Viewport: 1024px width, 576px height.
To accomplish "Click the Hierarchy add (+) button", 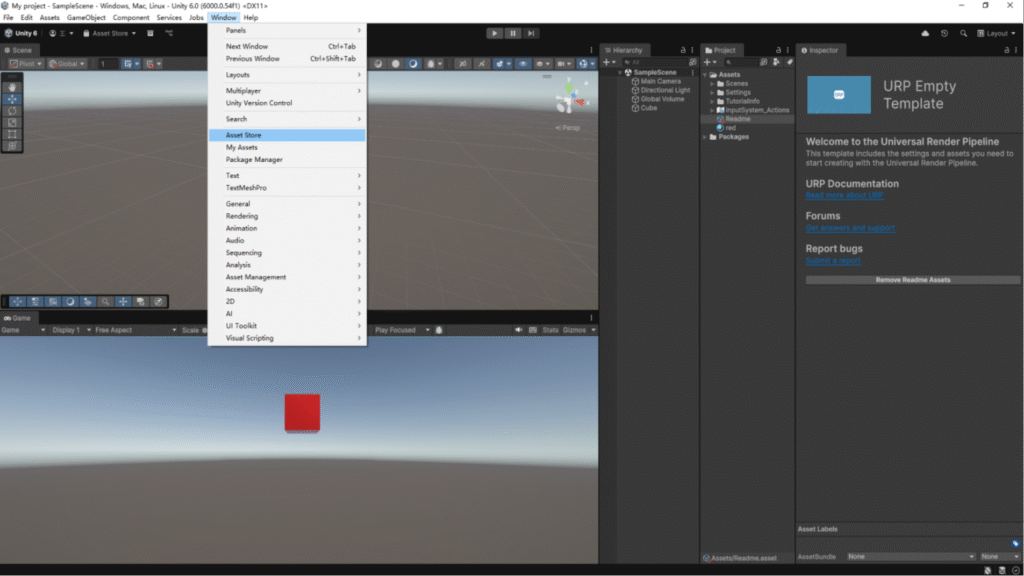I will (x=609, y=63).
